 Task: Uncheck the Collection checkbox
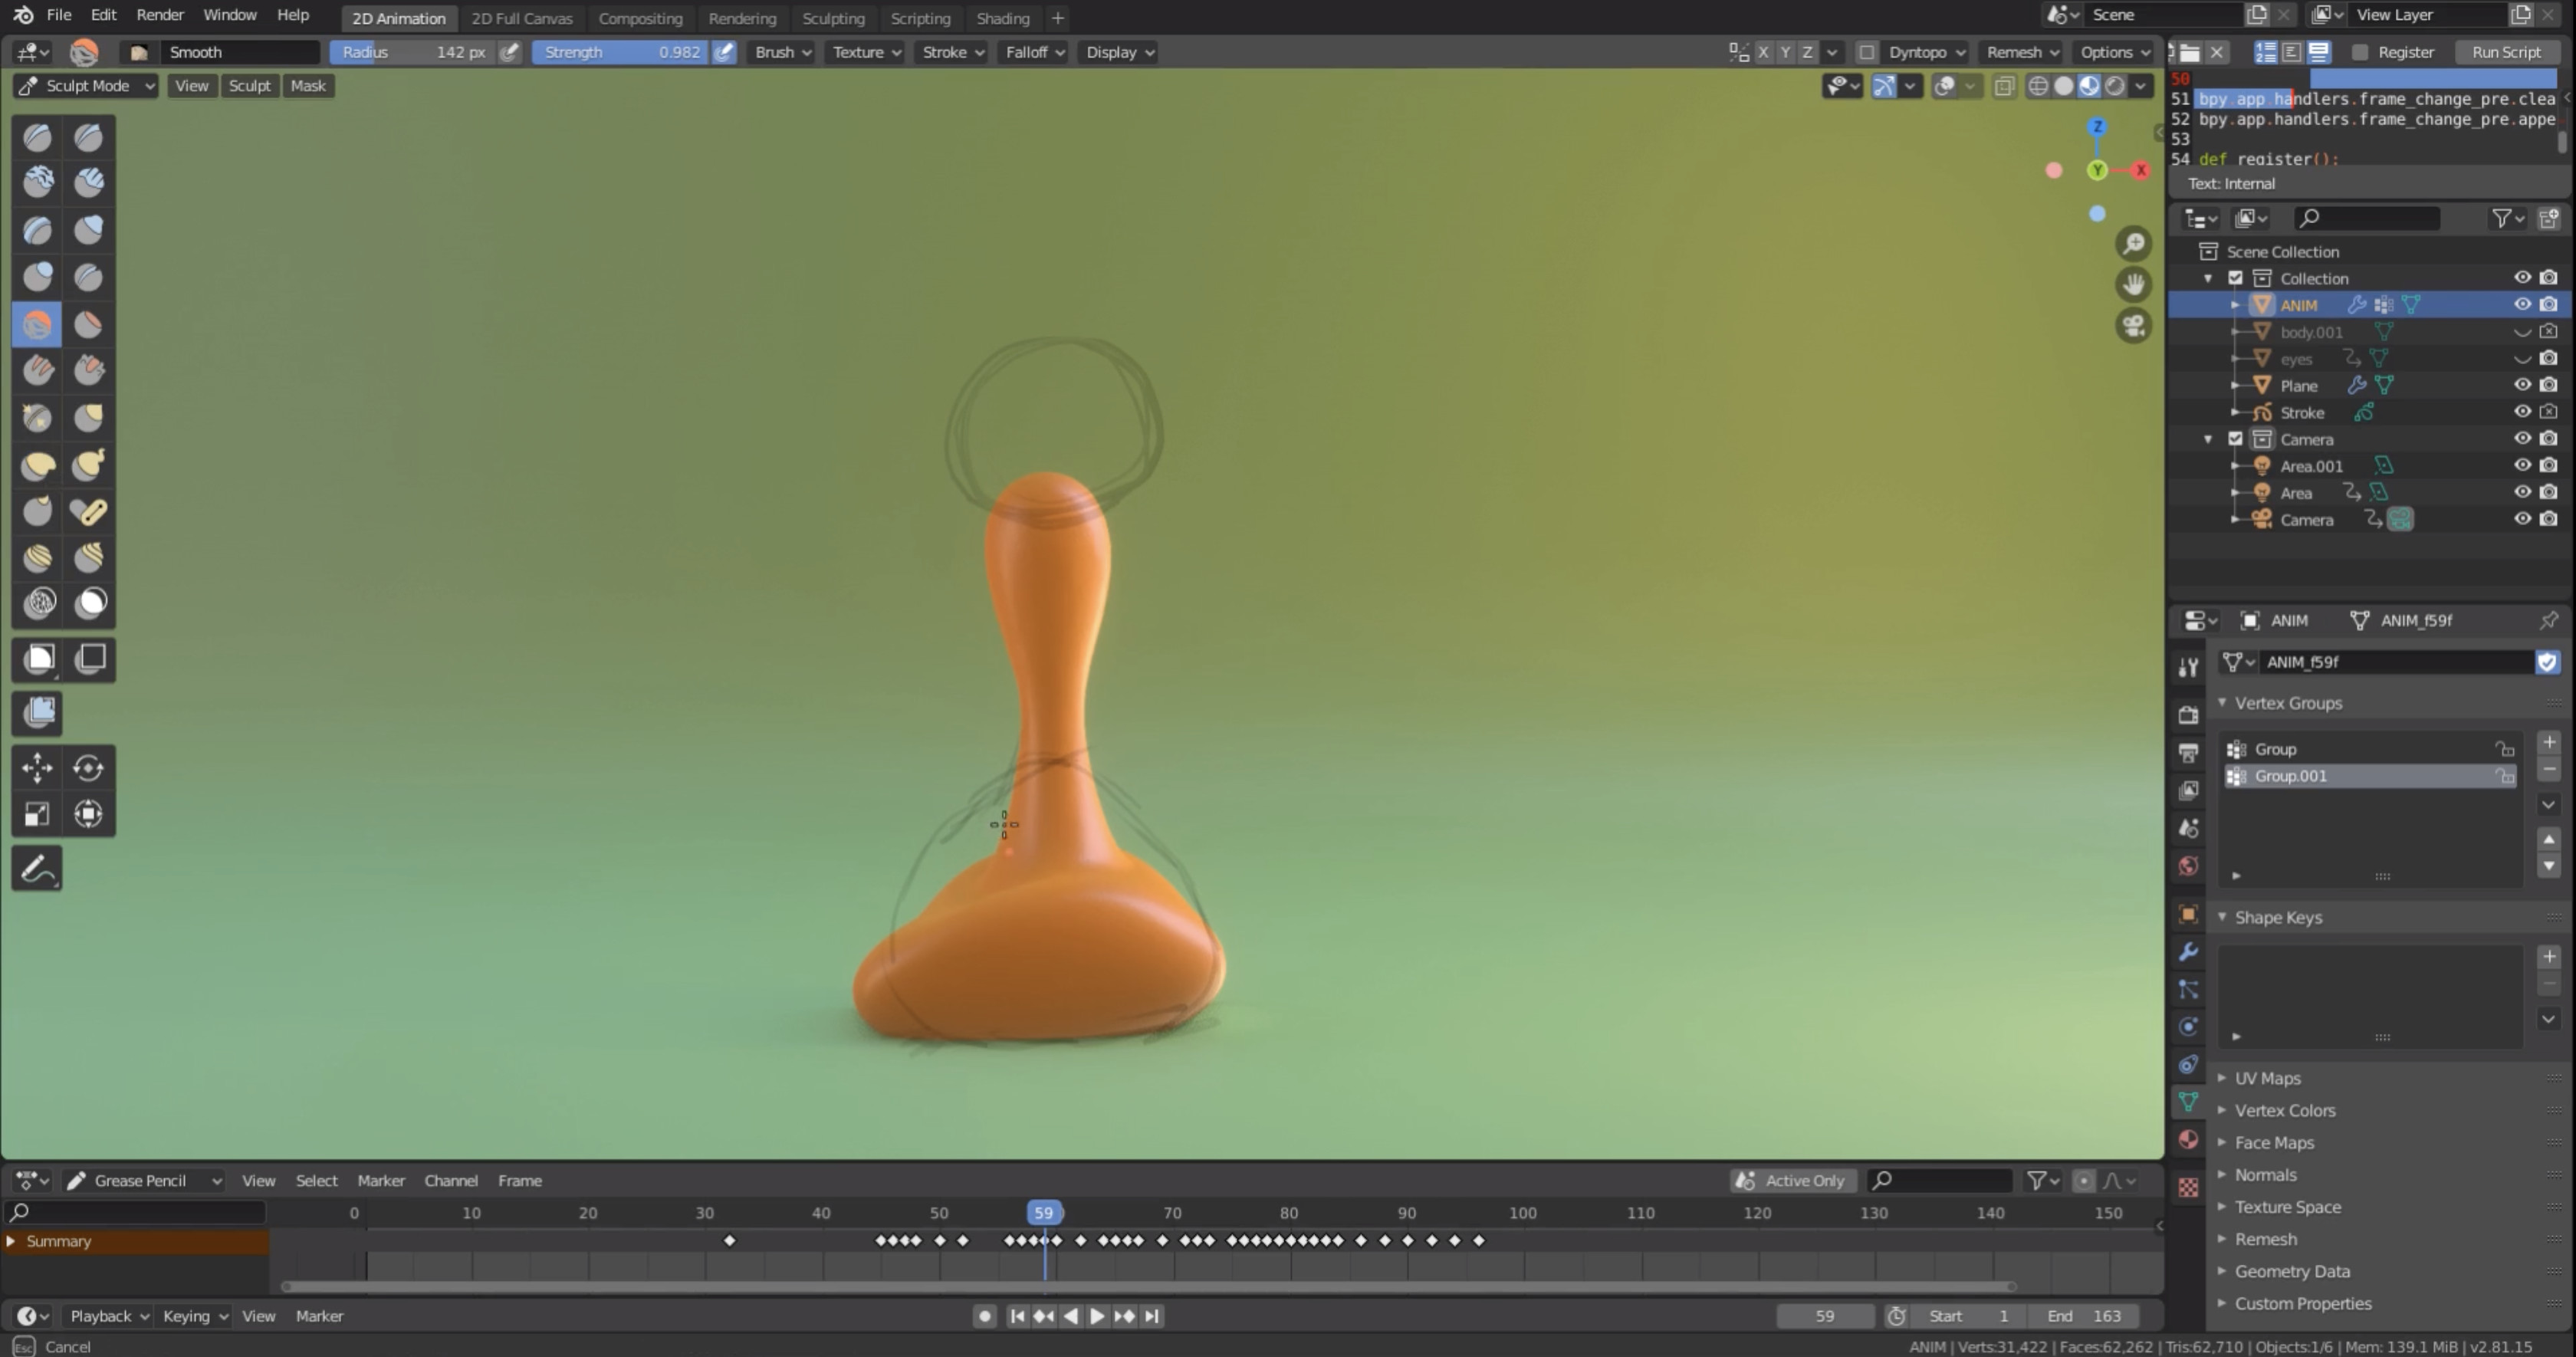click(2235, 278)
